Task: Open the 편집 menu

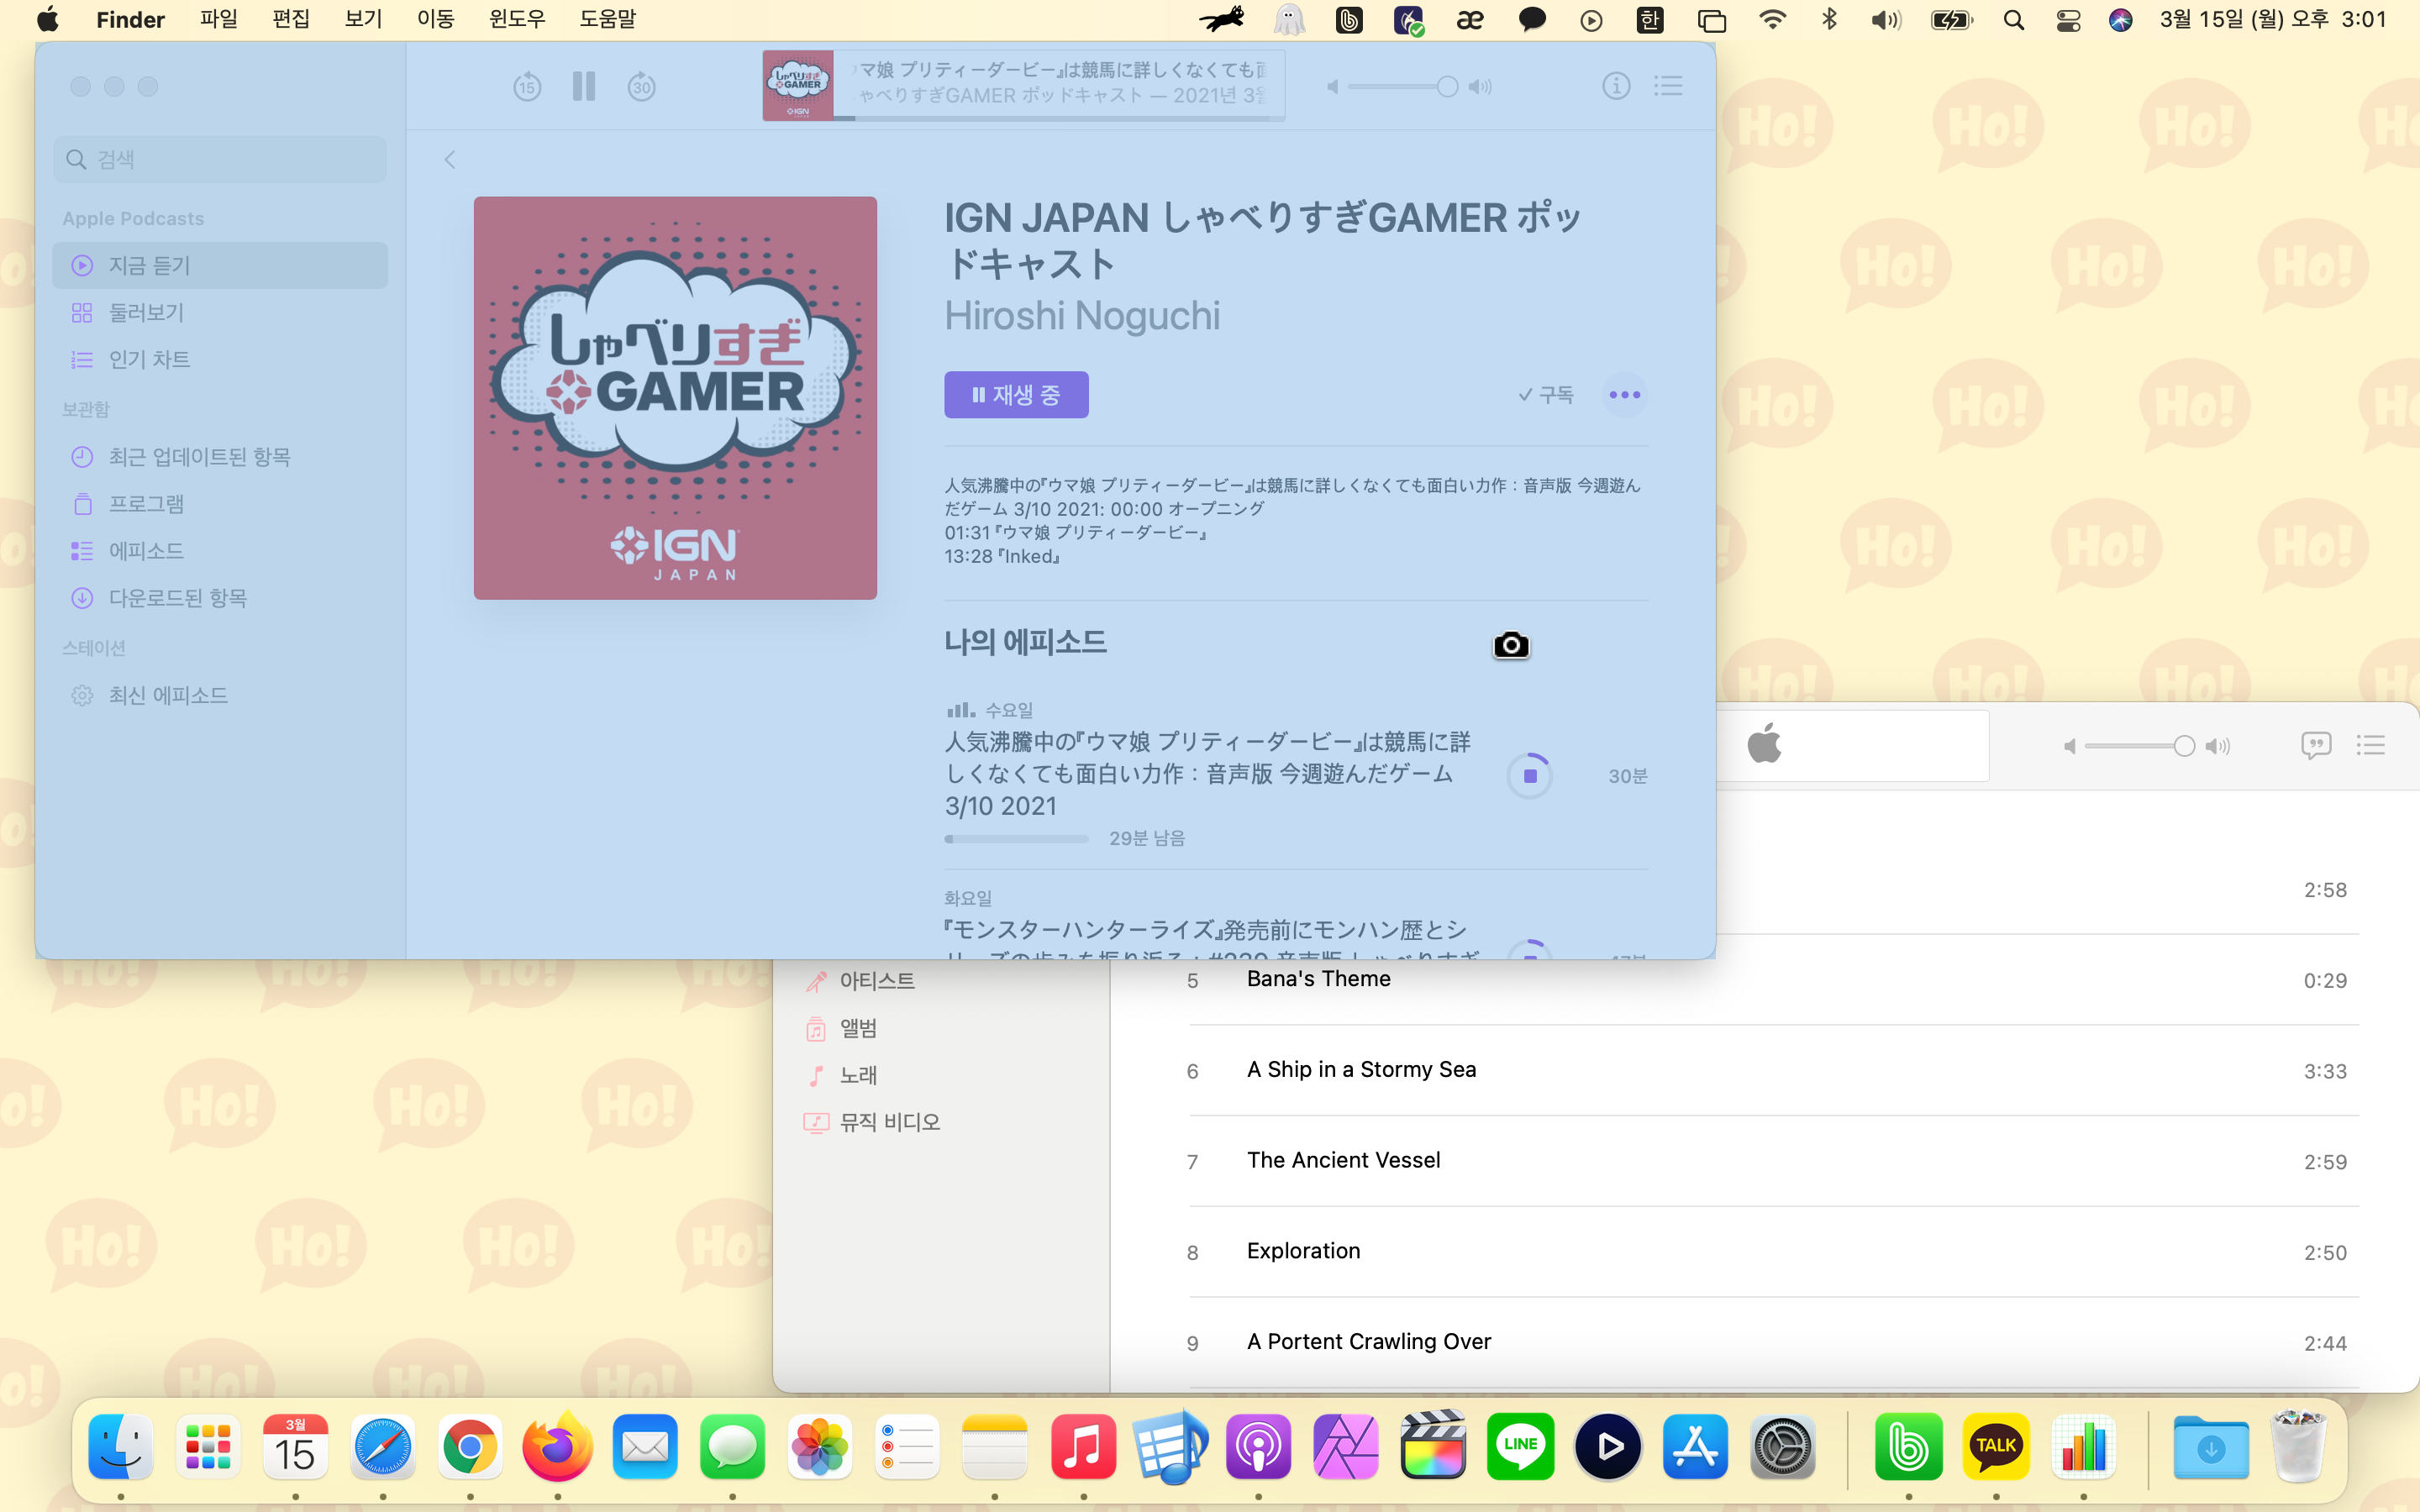Action: coord(291,19)
